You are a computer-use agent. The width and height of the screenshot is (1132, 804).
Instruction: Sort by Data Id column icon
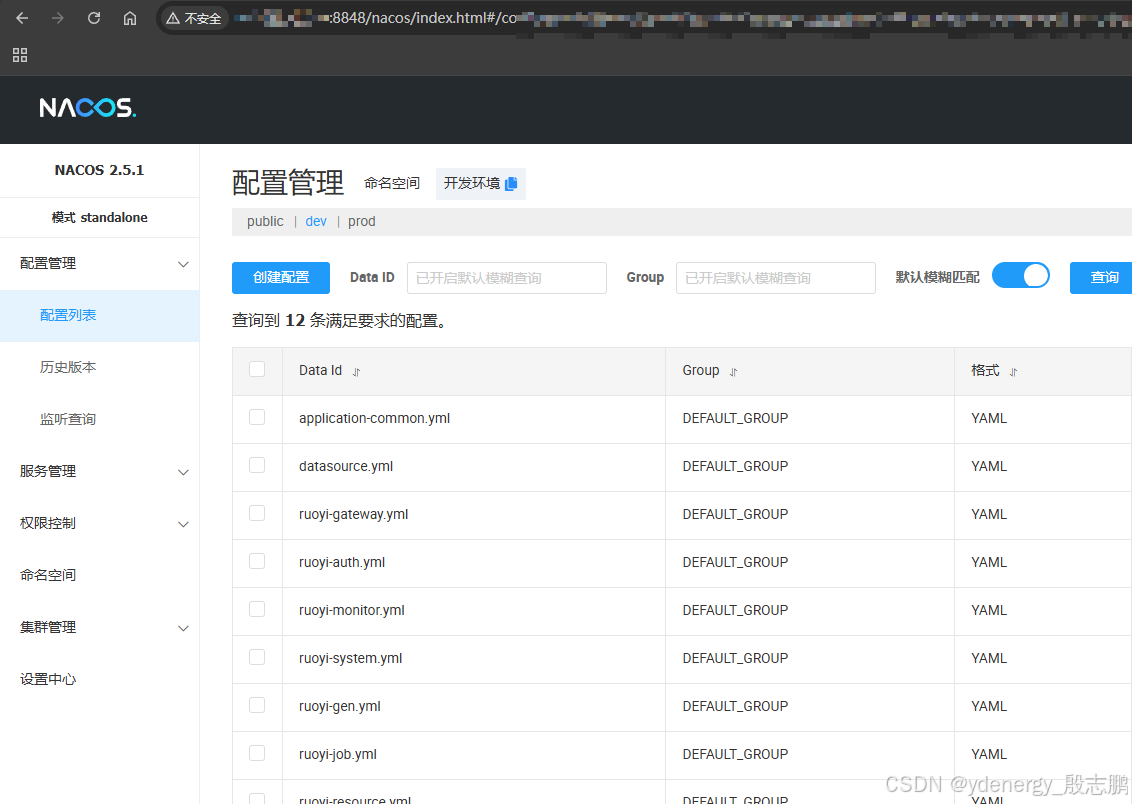pyautogui.click(x=356, y=372)
